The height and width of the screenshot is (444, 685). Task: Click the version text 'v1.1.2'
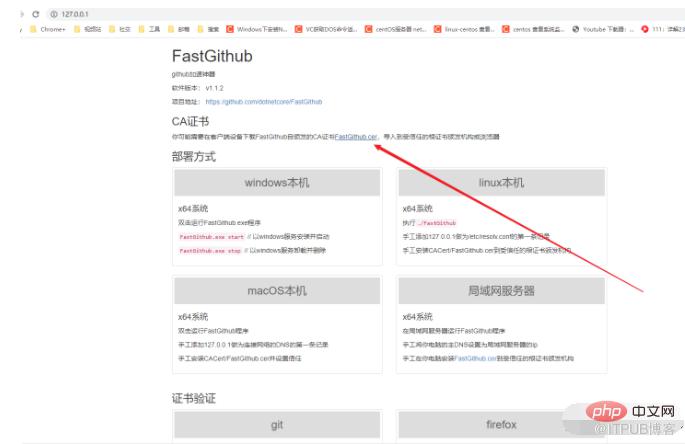pos(214,88)
